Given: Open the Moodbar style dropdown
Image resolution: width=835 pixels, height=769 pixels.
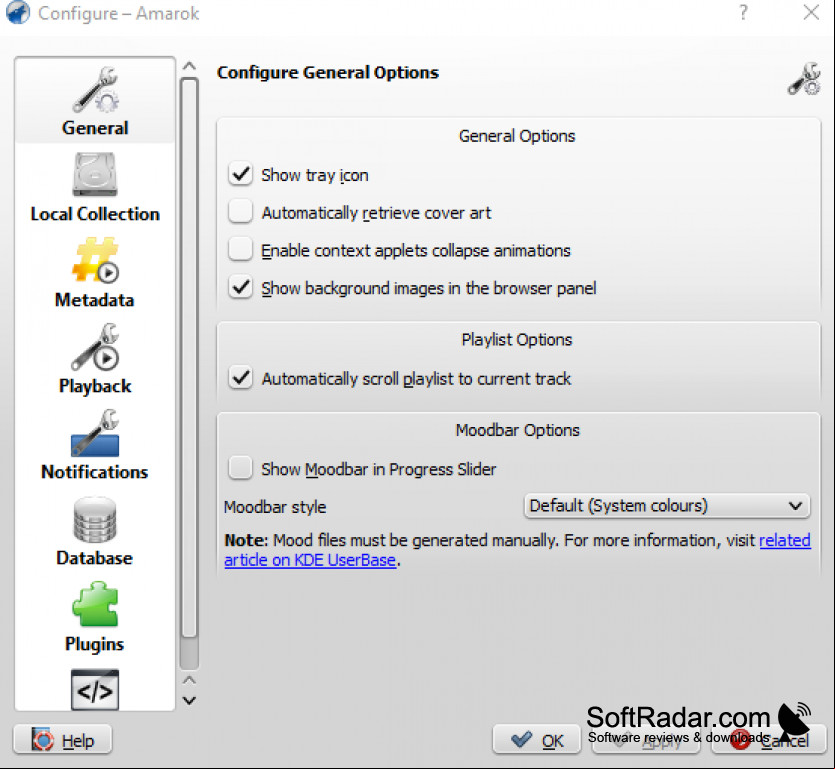Looking at the screenshot, I should pyautogui.click(x=667, y=505).
